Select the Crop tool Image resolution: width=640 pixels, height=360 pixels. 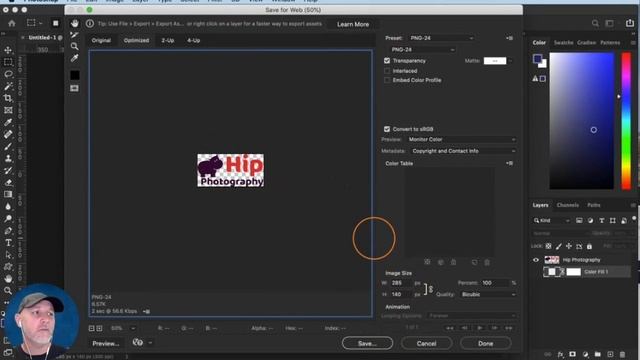pos(8,98)
